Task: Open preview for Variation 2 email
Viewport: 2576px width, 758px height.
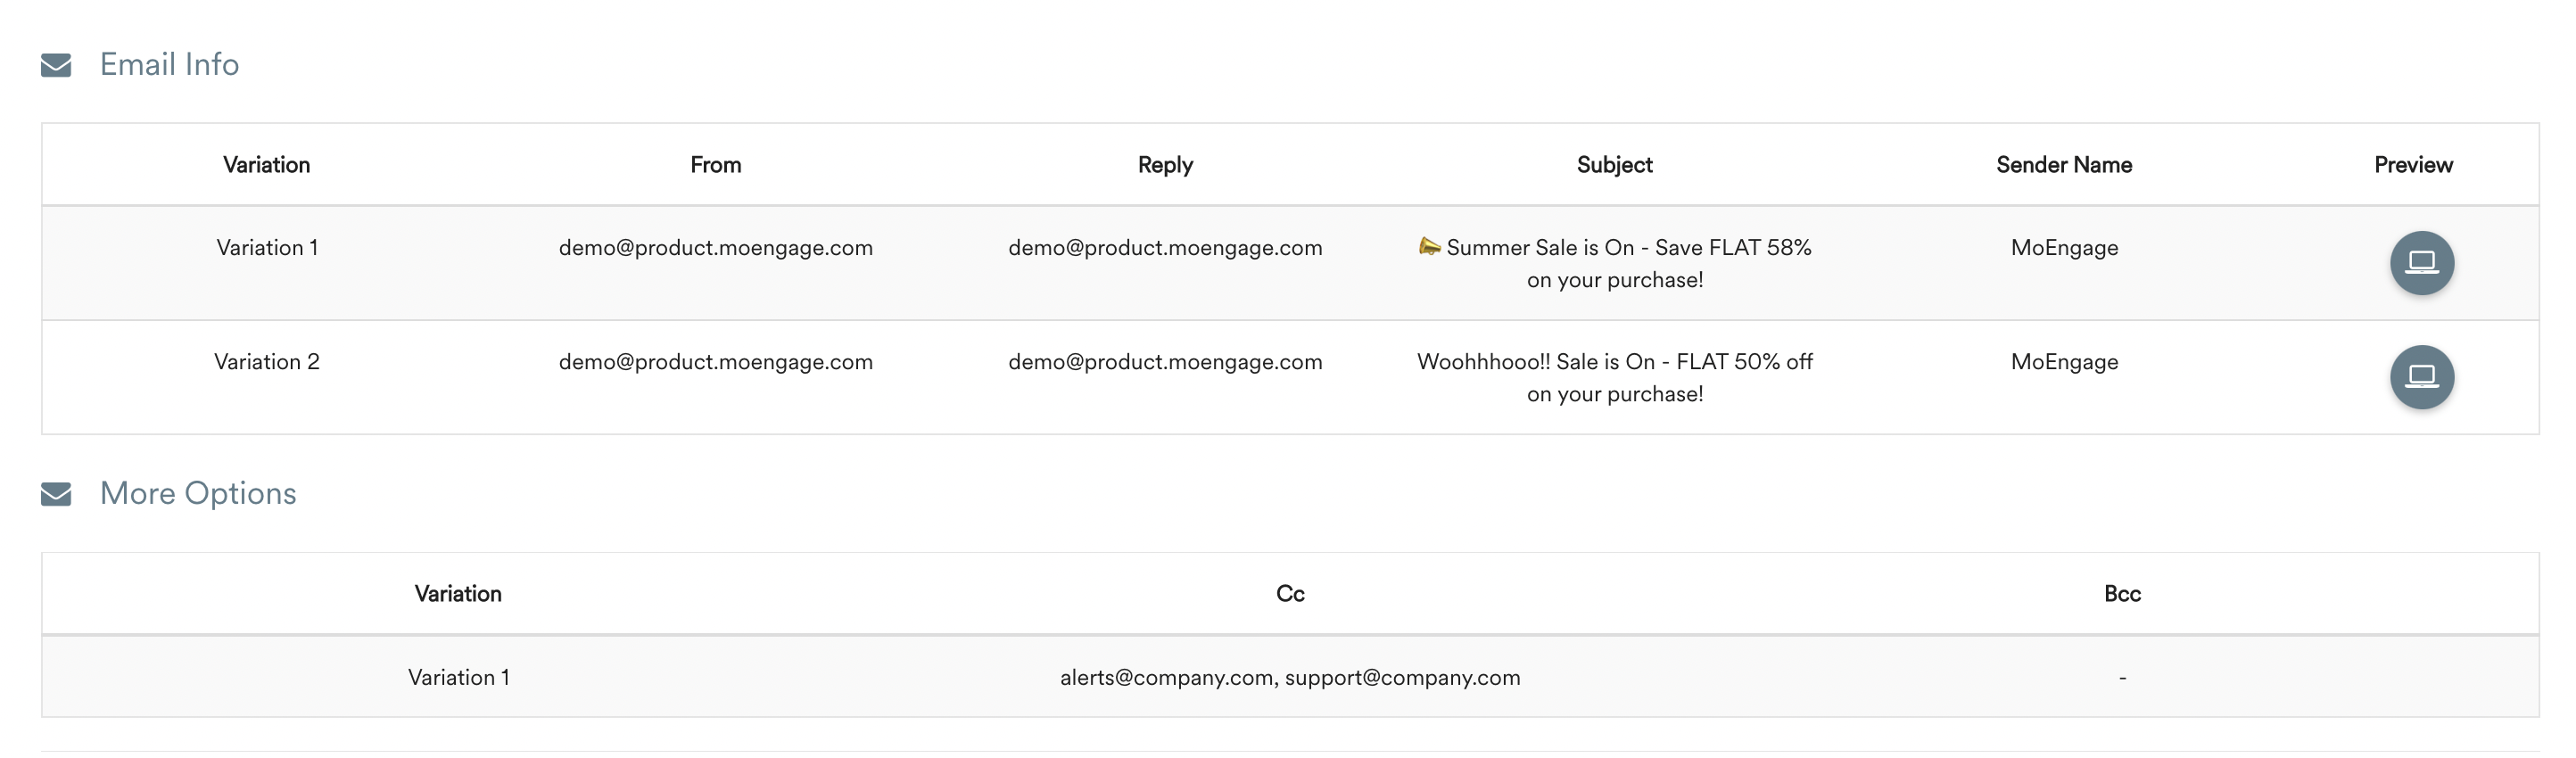Action: (x=2421, y=377)
